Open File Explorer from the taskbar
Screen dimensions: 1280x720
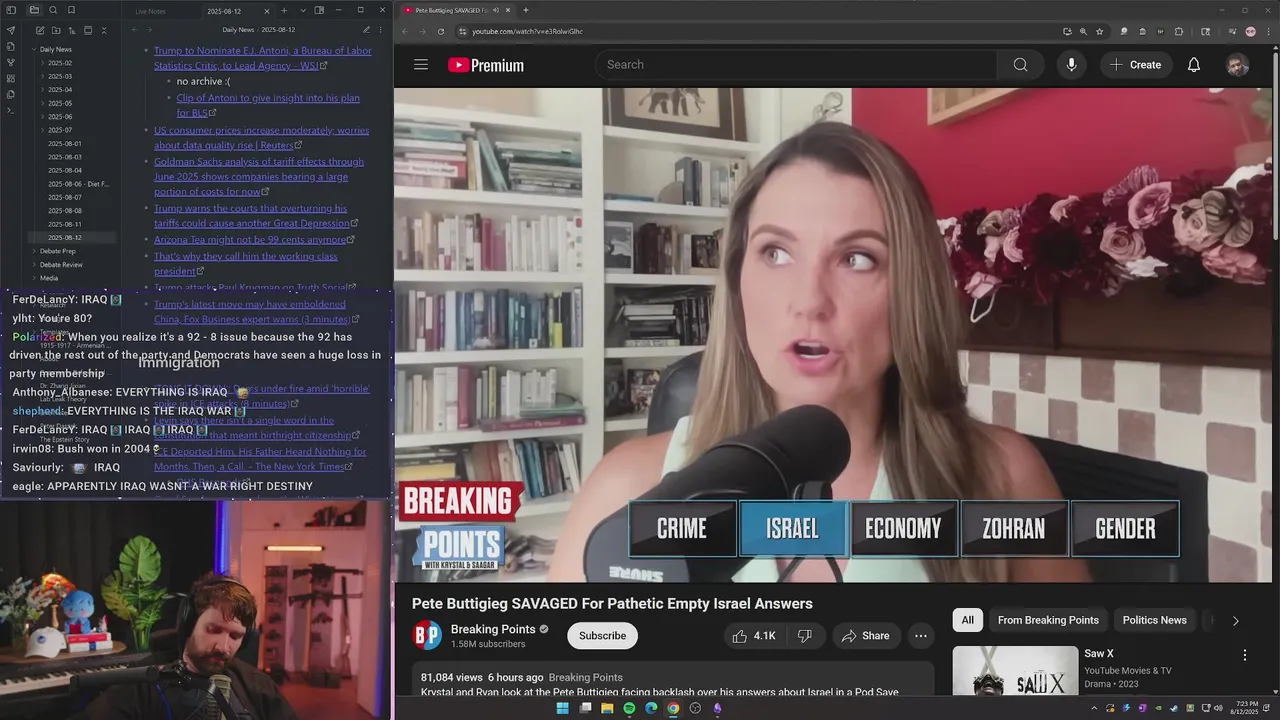pyautogui.click(x=607, y=708)
